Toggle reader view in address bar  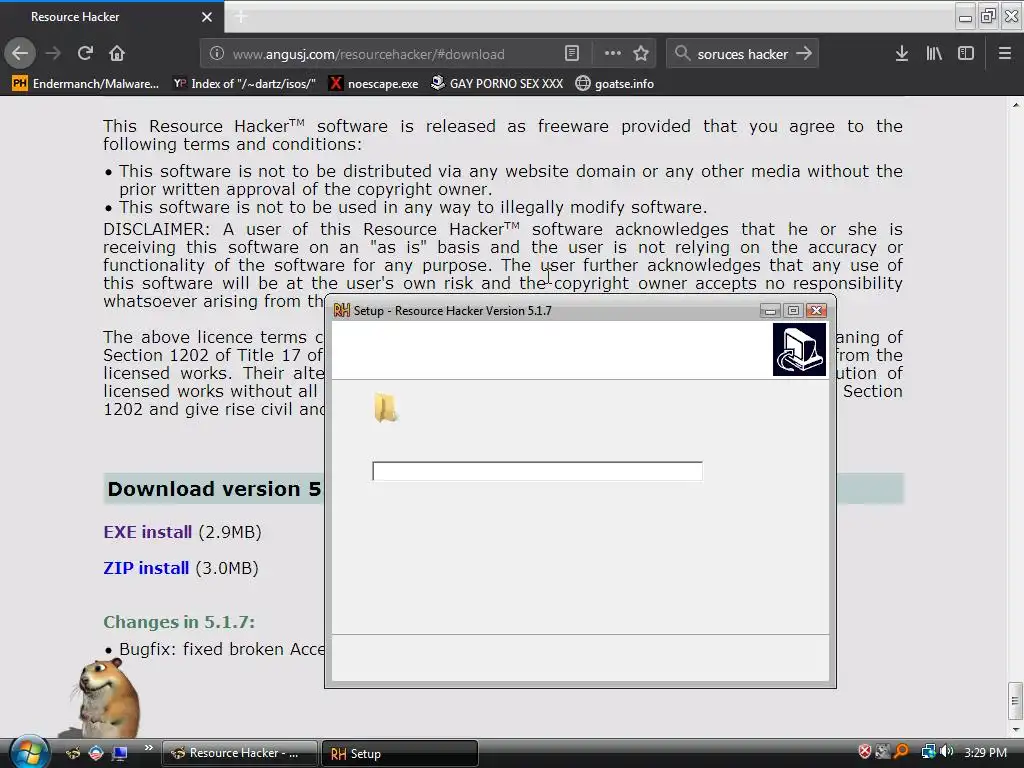pos(571,54)
